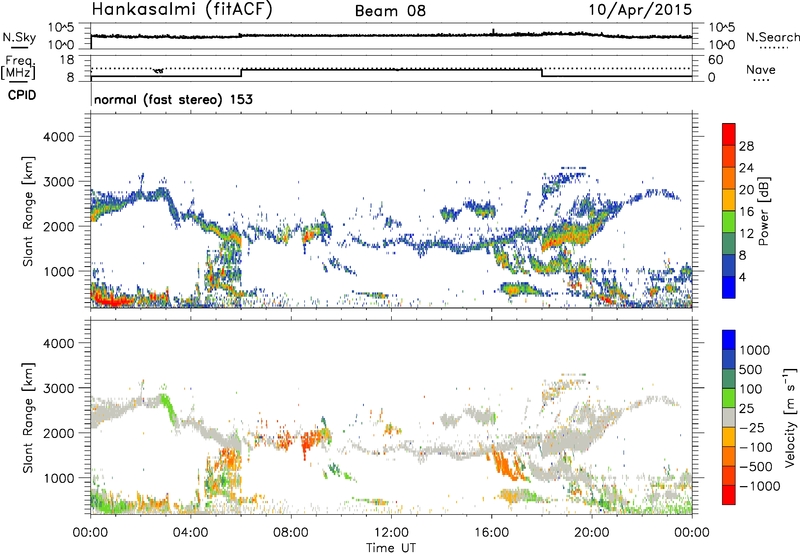Click the Time UT axis label
This screenshot has width=800, height=554.
(x=391, y=548)
